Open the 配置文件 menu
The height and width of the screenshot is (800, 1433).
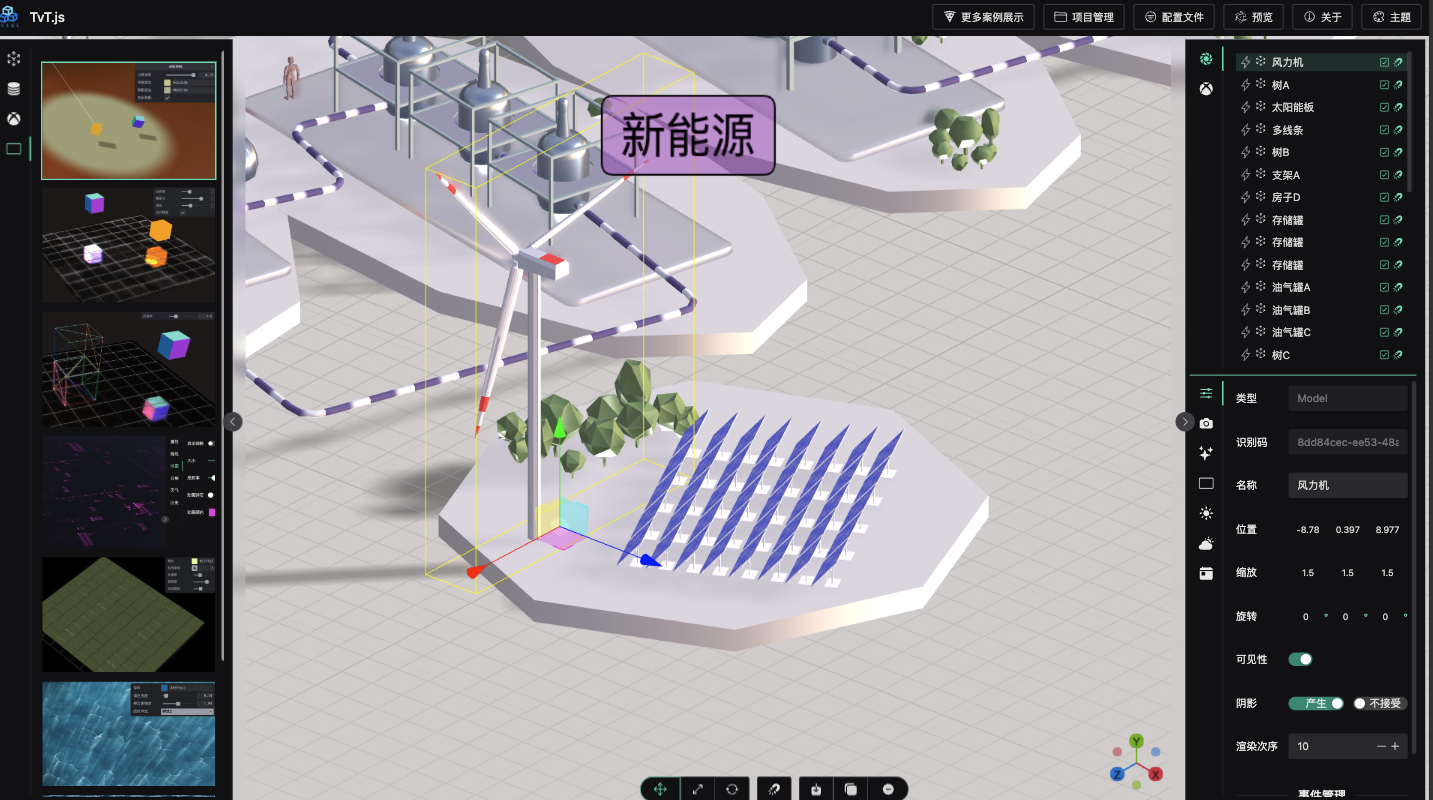pyautogui.click(x=1174, y=17)
